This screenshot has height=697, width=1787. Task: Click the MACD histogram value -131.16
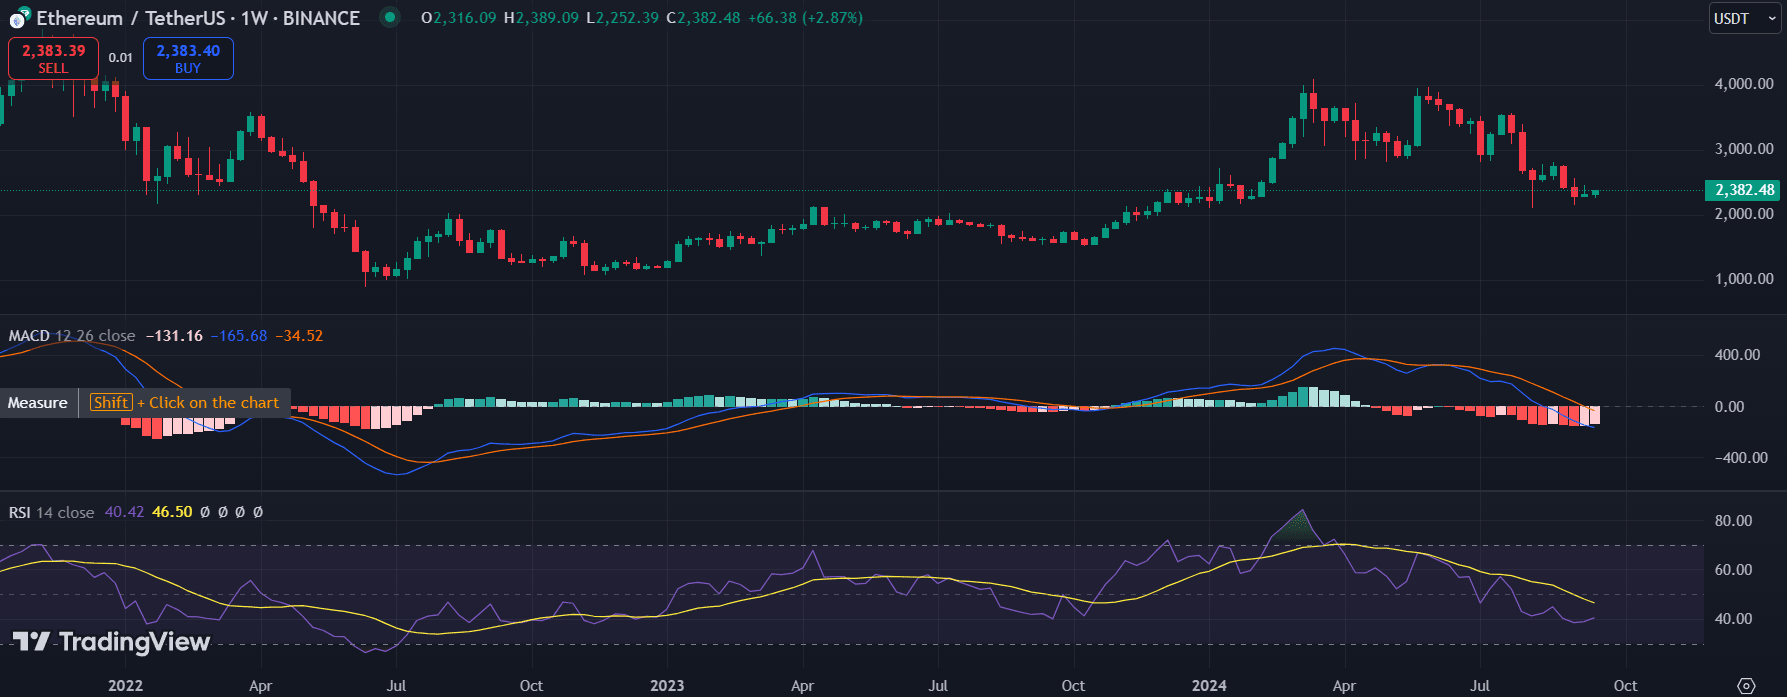pos(174,336)
